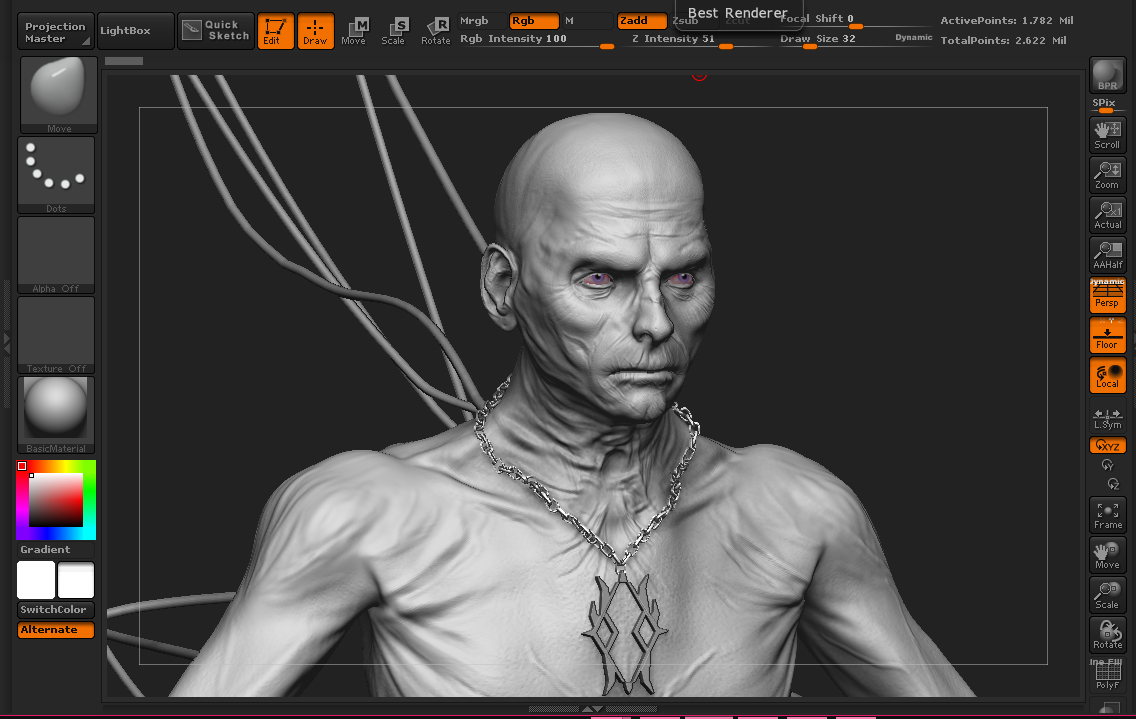Screen dimensions: 1136x719
Task: Activate Quick Sketch mode
Action: point(216,30)
